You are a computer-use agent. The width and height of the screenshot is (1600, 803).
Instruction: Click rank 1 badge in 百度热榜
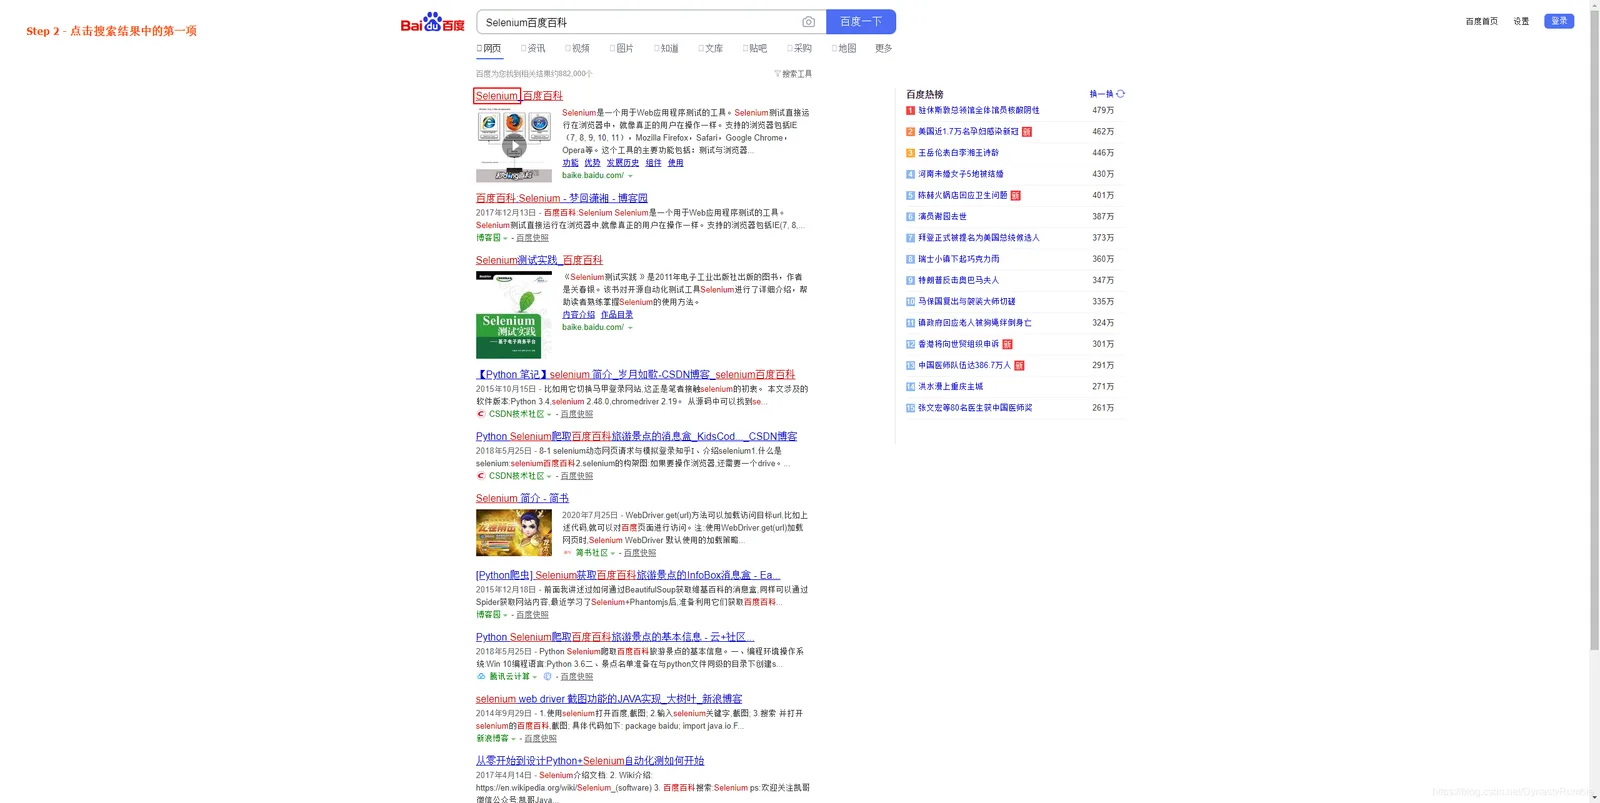(910, 111)
